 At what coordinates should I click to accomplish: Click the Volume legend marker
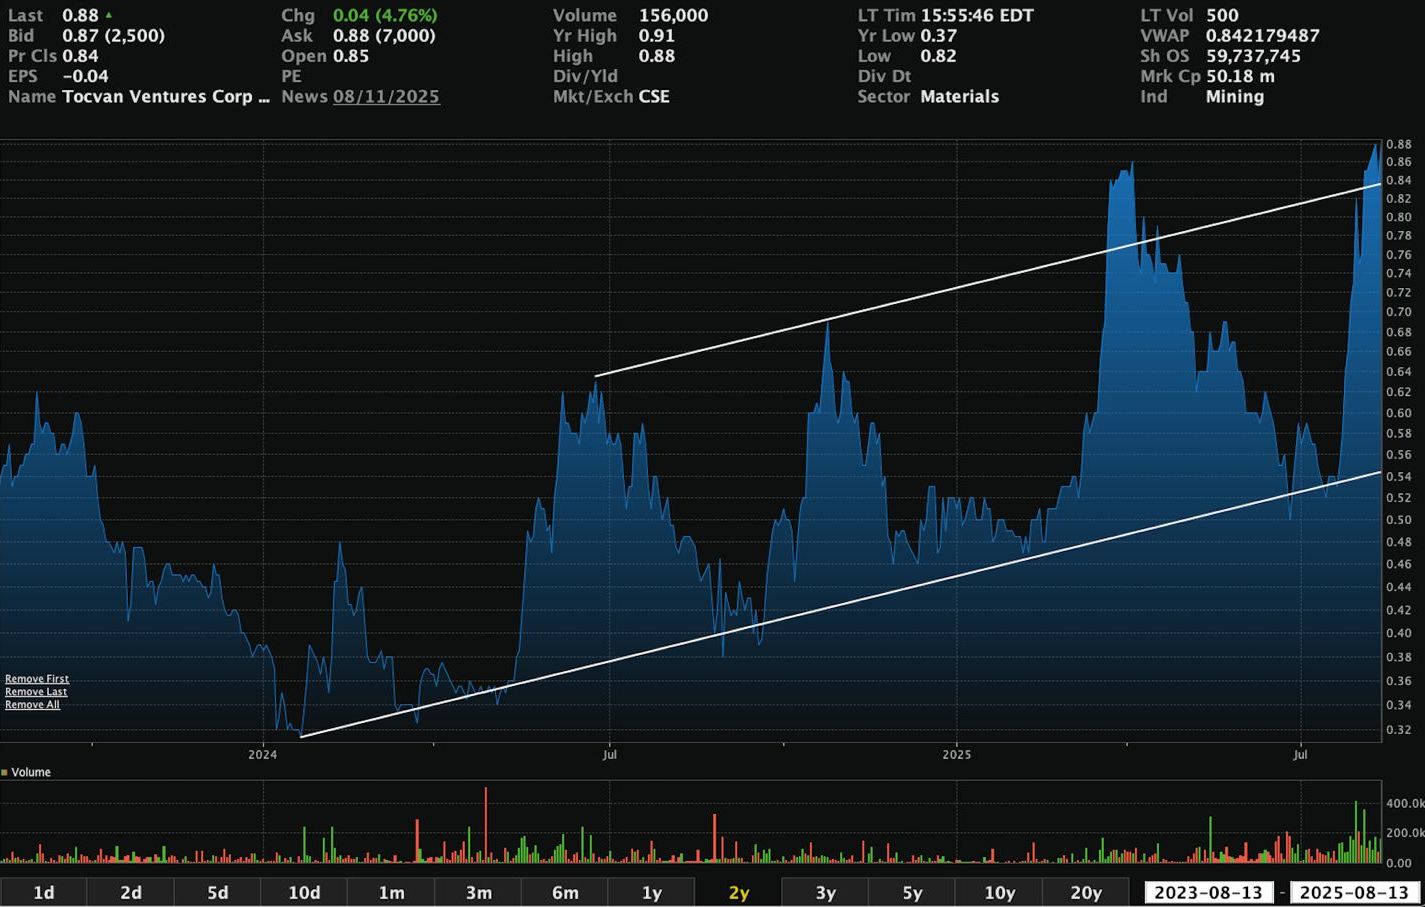pos(5,772)
